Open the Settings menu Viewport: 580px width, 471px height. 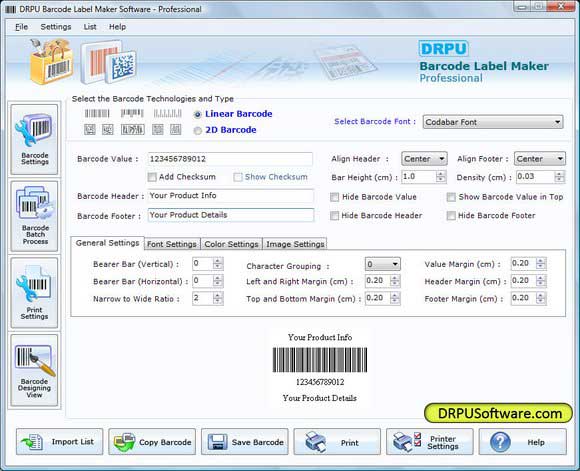(56, 27)
